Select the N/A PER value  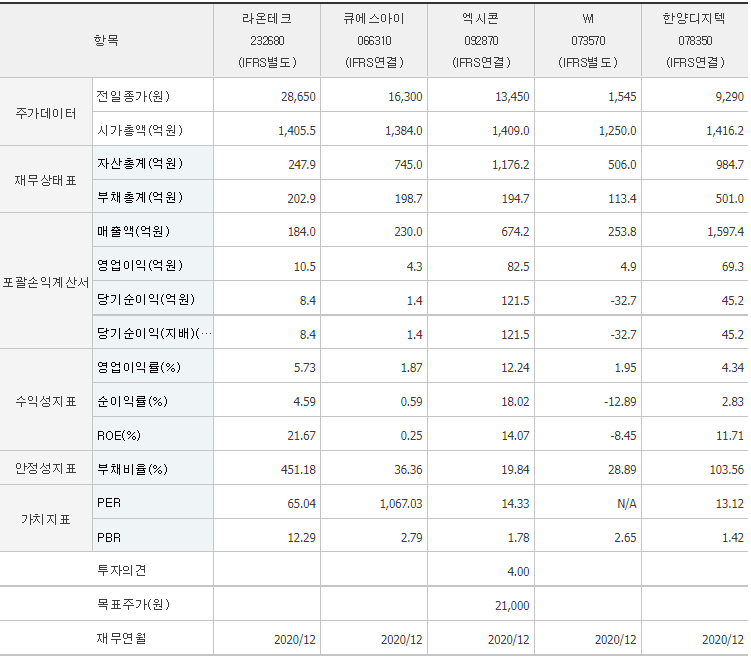(x=626, y=504)
